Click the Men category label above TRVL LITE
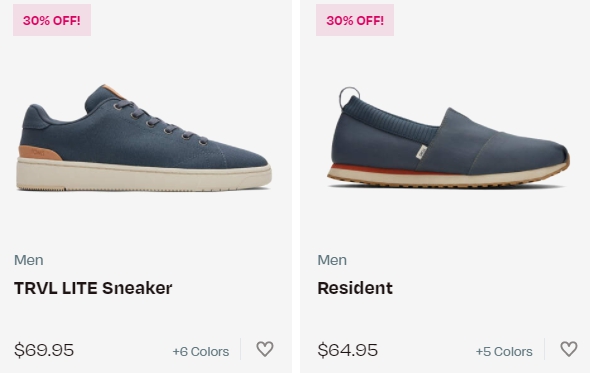590x373 pixels. (x=29, y=260)
